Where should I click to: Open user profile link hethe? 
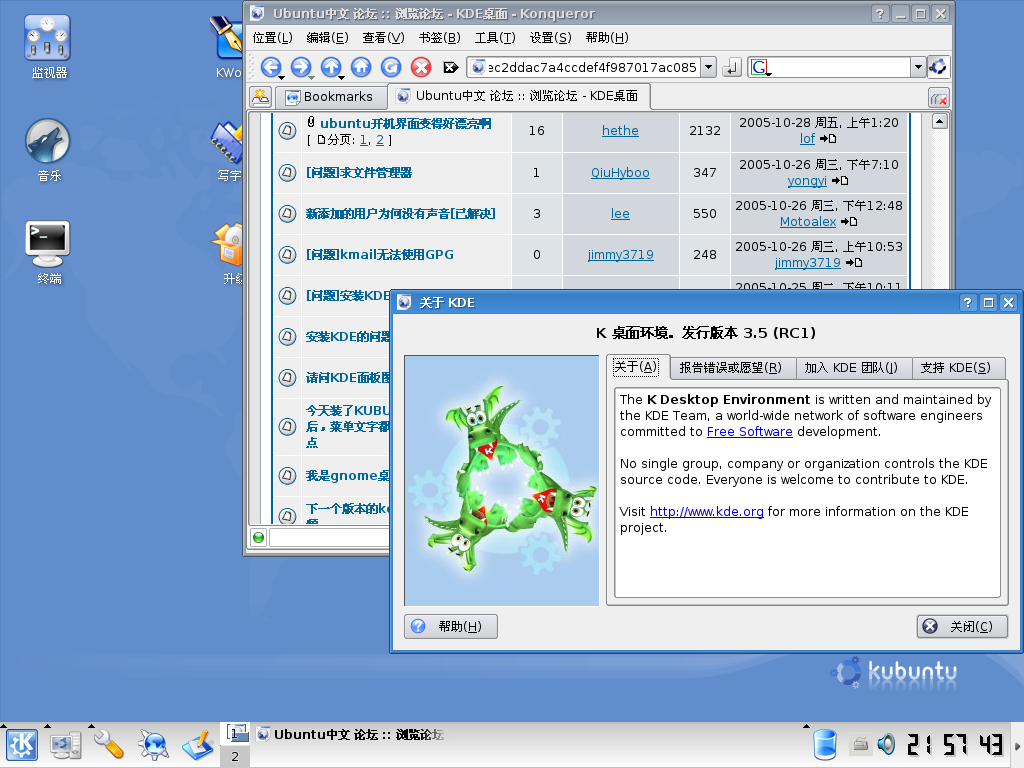tap(620, 131)
